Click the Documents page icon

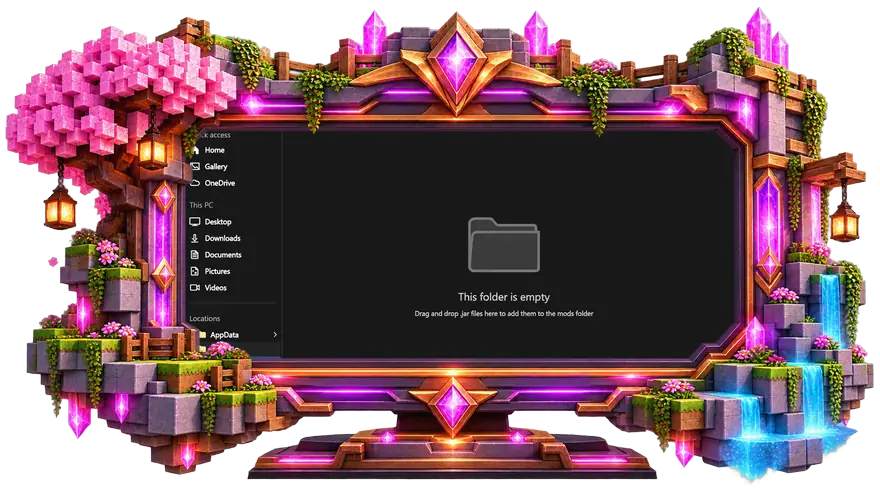195,254
